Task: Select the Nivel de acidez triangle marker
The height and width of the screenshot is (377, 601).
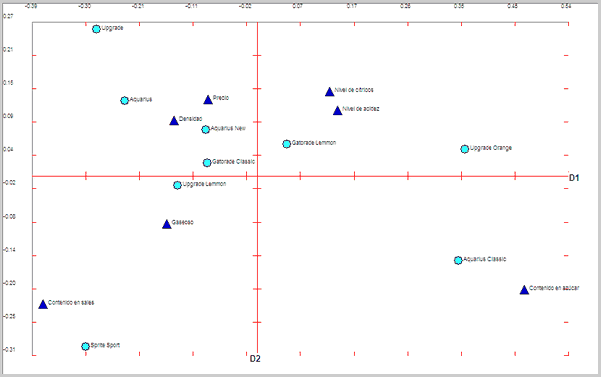Action: (x=338, y=111)
